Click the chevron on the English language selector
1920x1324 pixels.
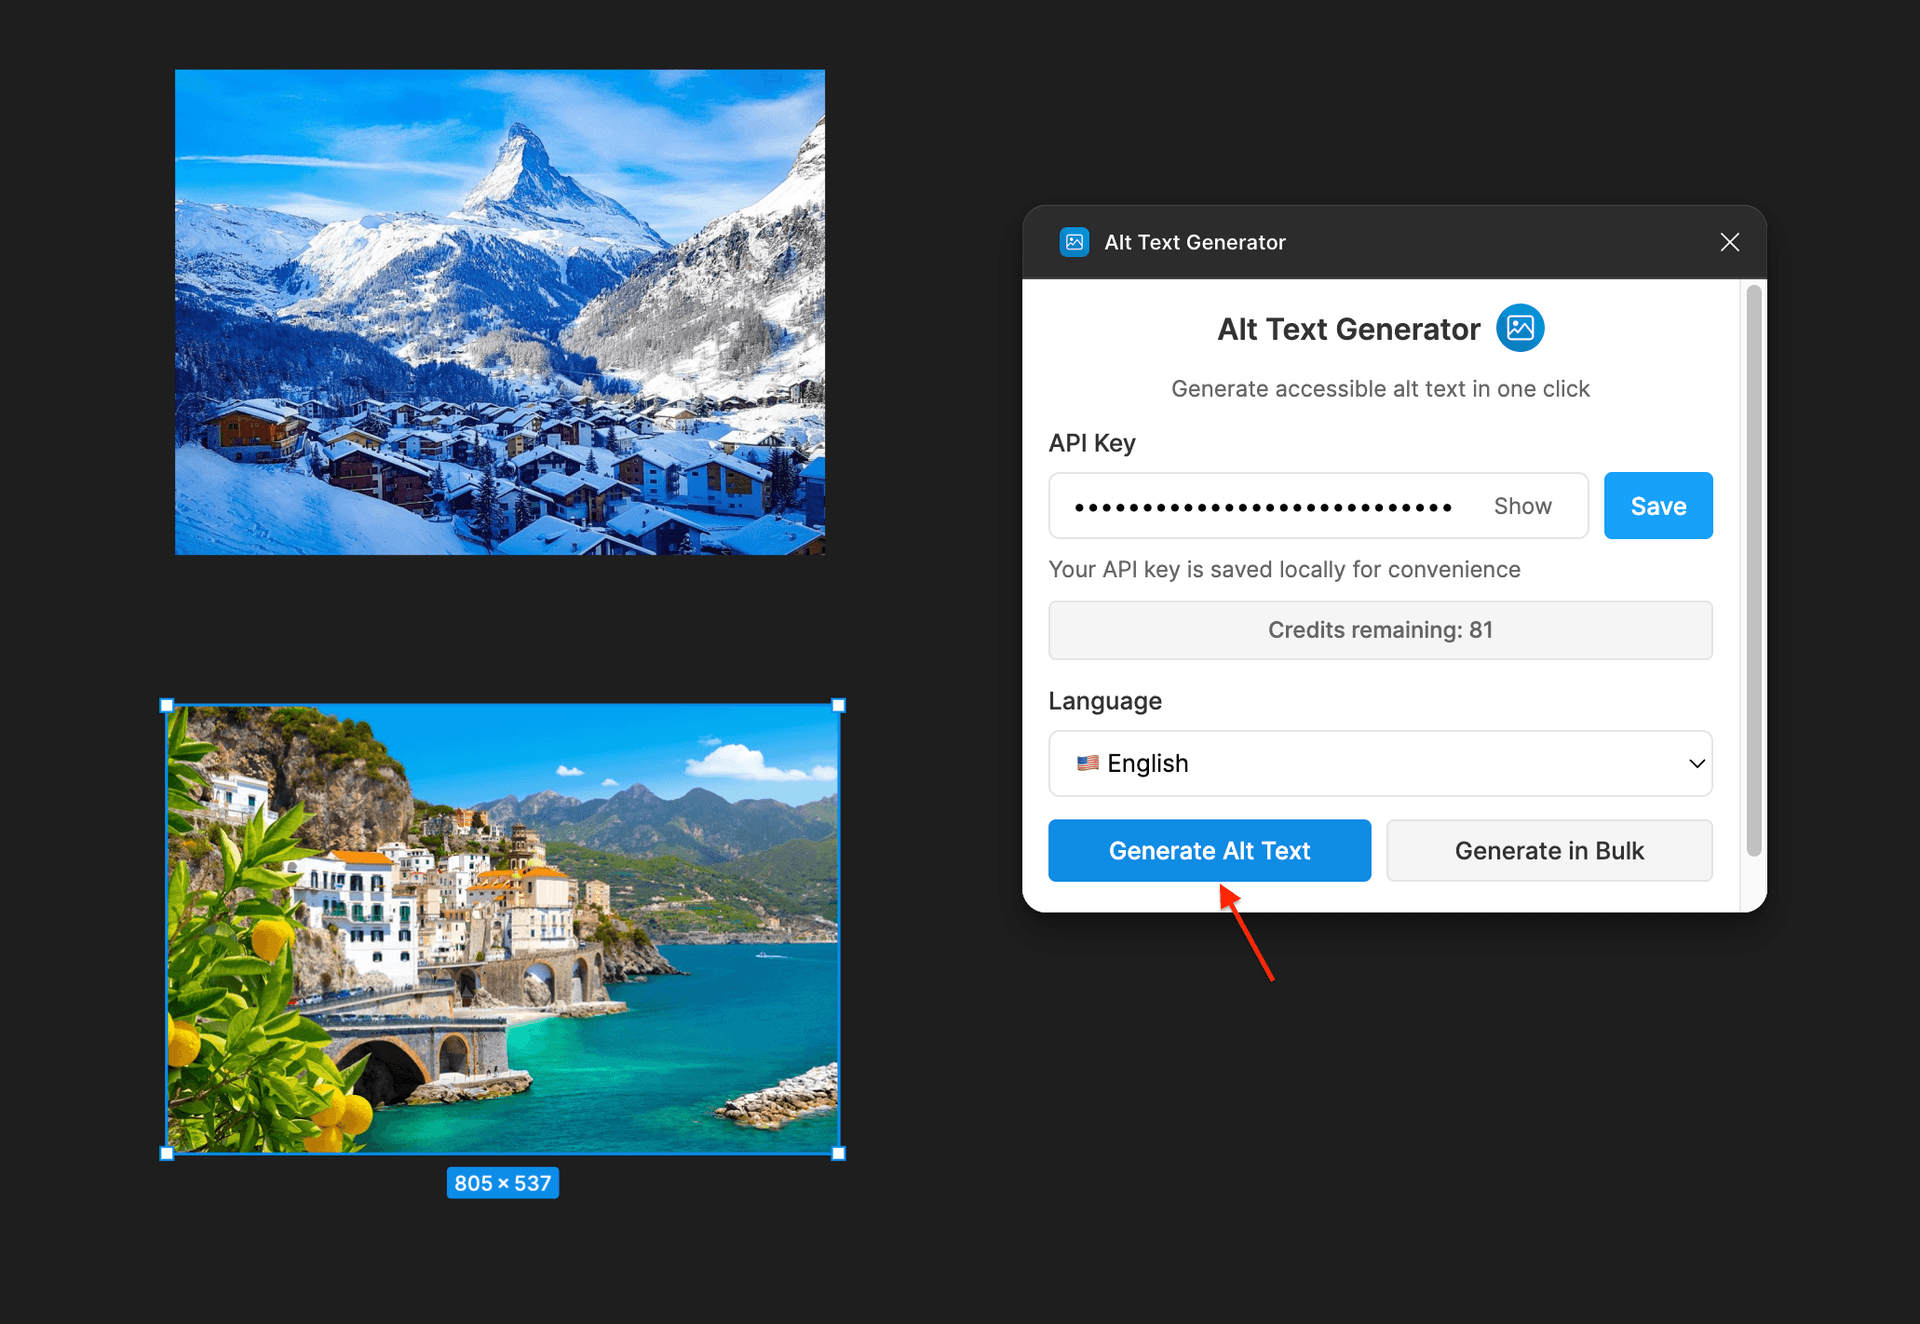[x=1695, y=763]
